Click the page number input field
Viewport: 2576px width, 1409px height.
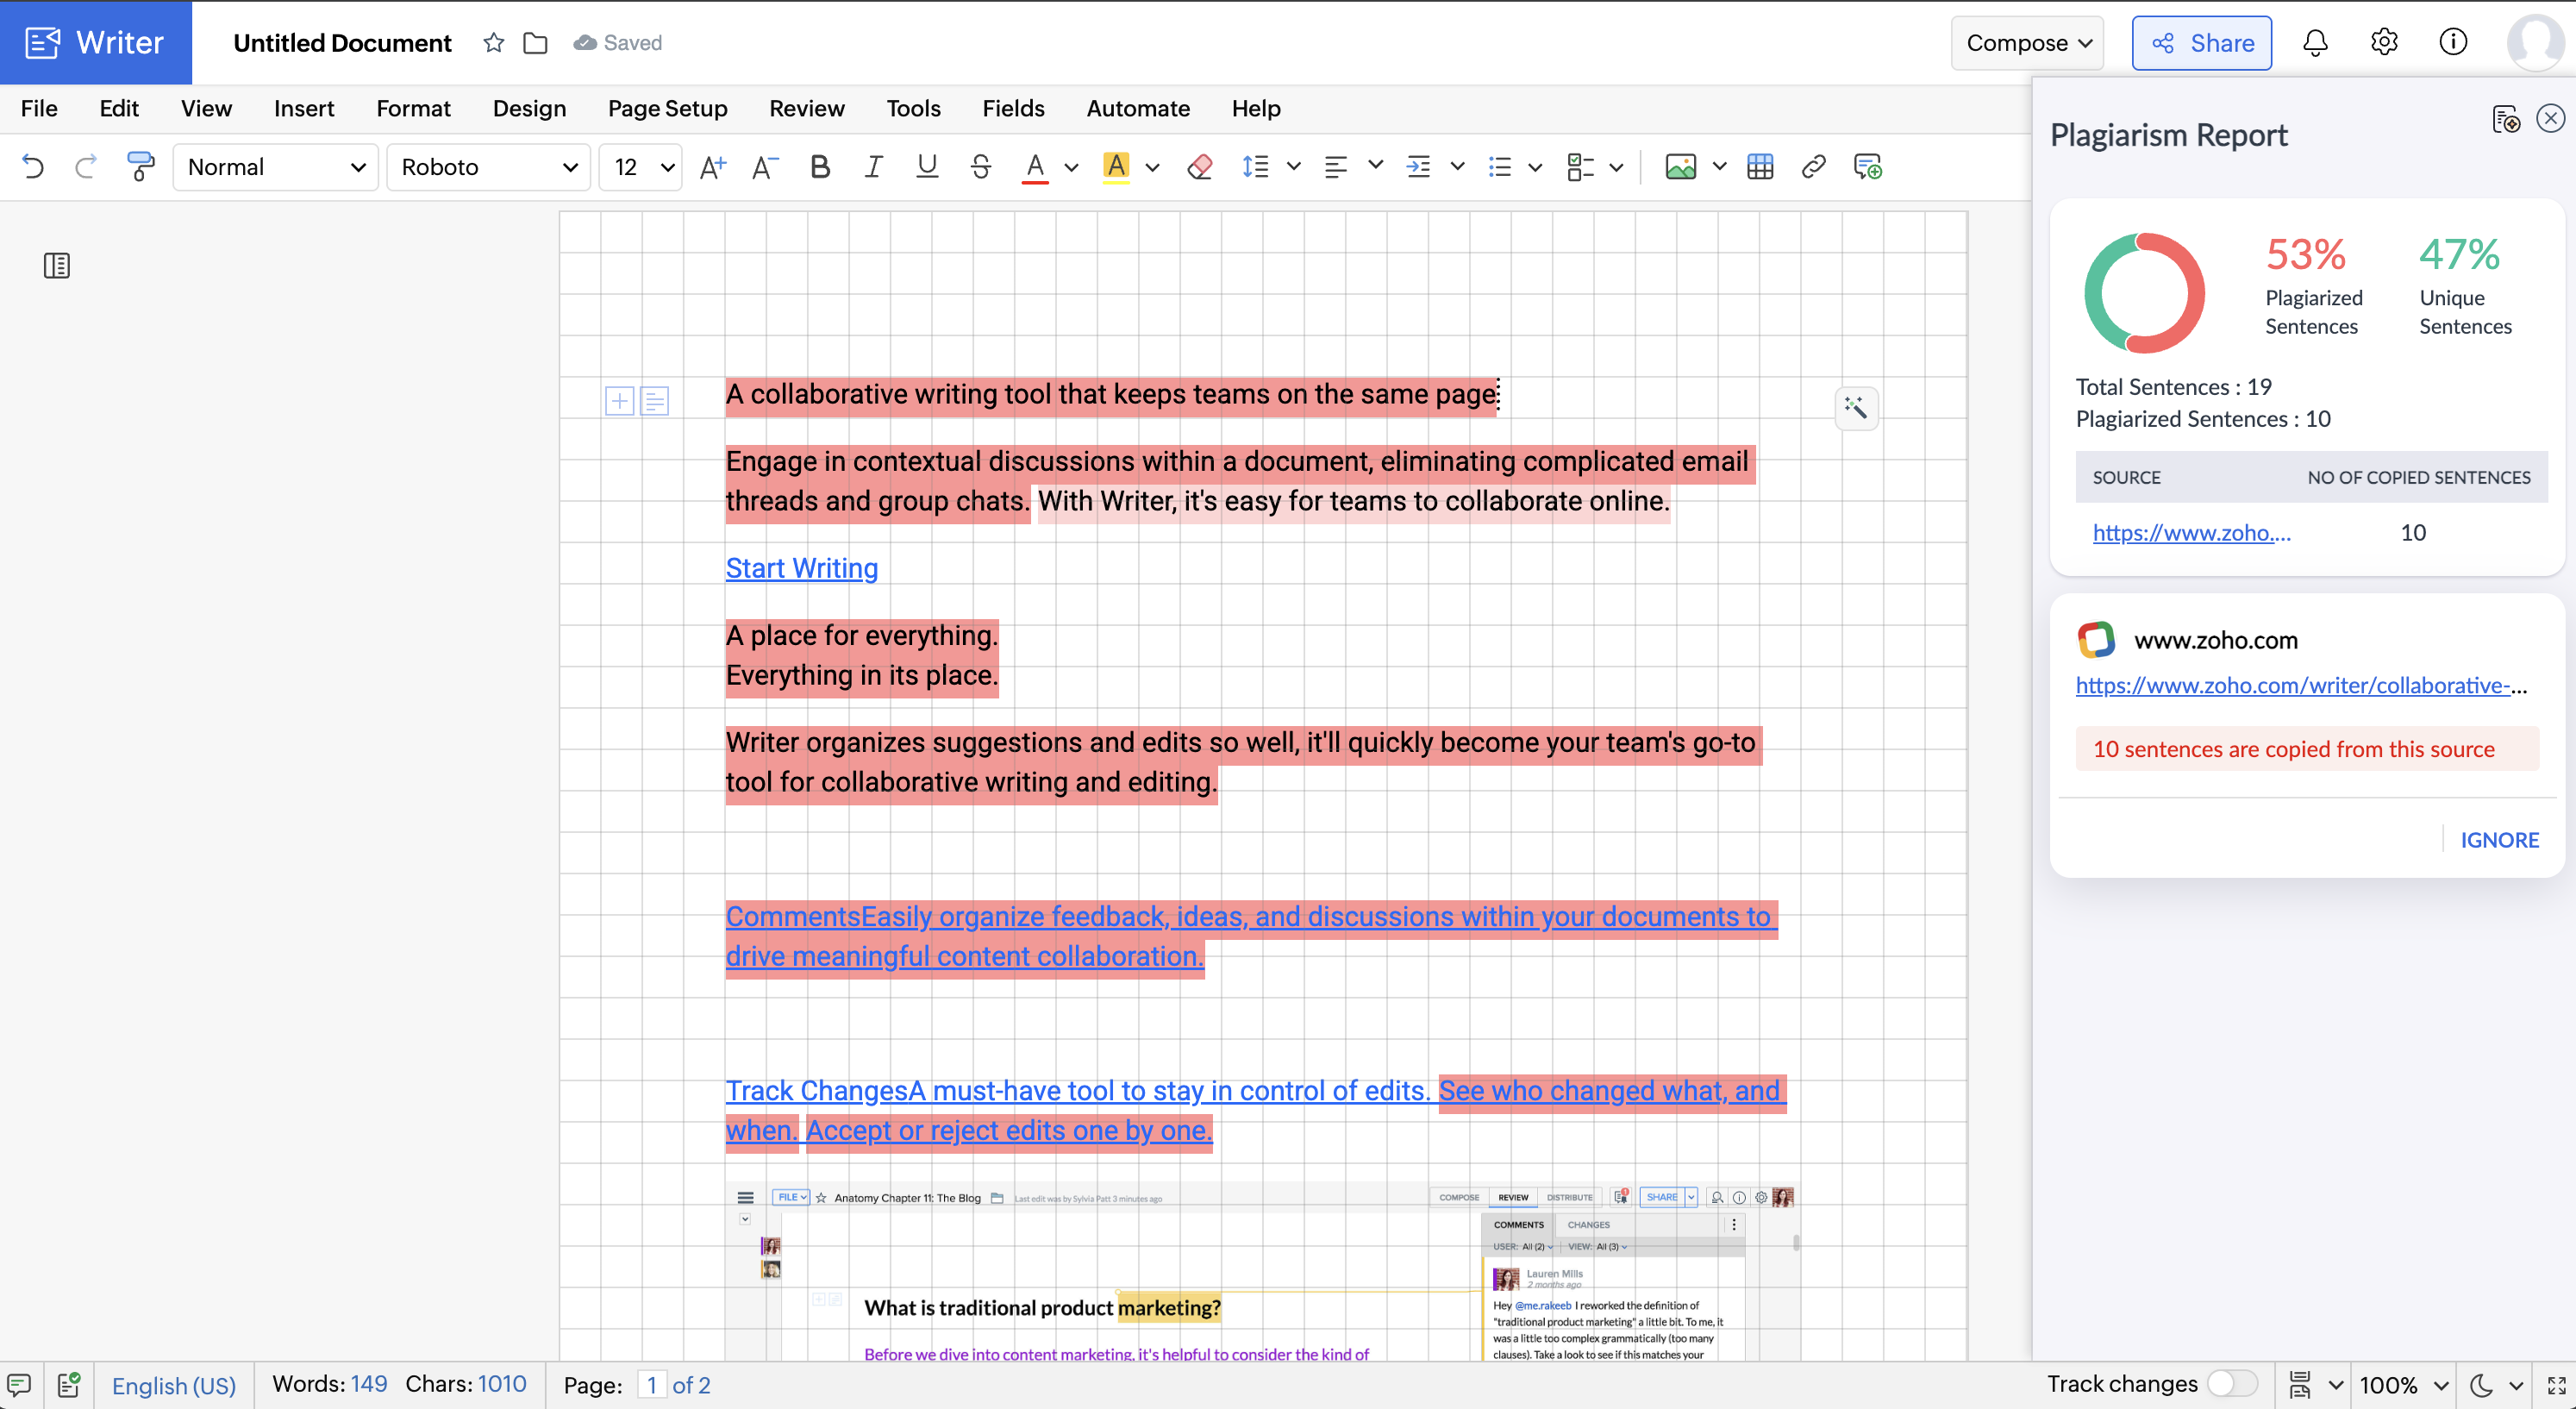[x=652, y=1385]
